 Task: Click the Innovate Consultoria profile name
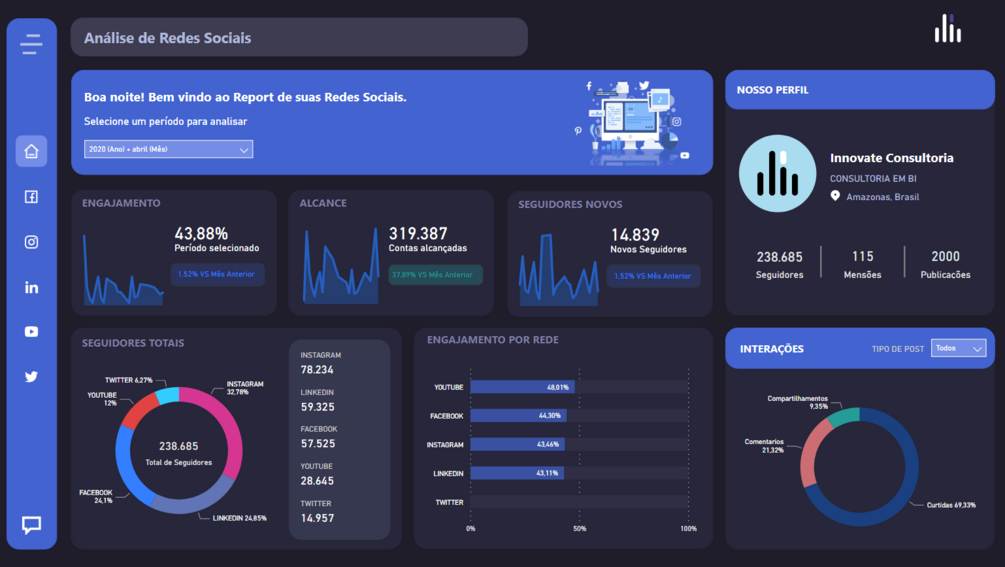coord(892,158)
